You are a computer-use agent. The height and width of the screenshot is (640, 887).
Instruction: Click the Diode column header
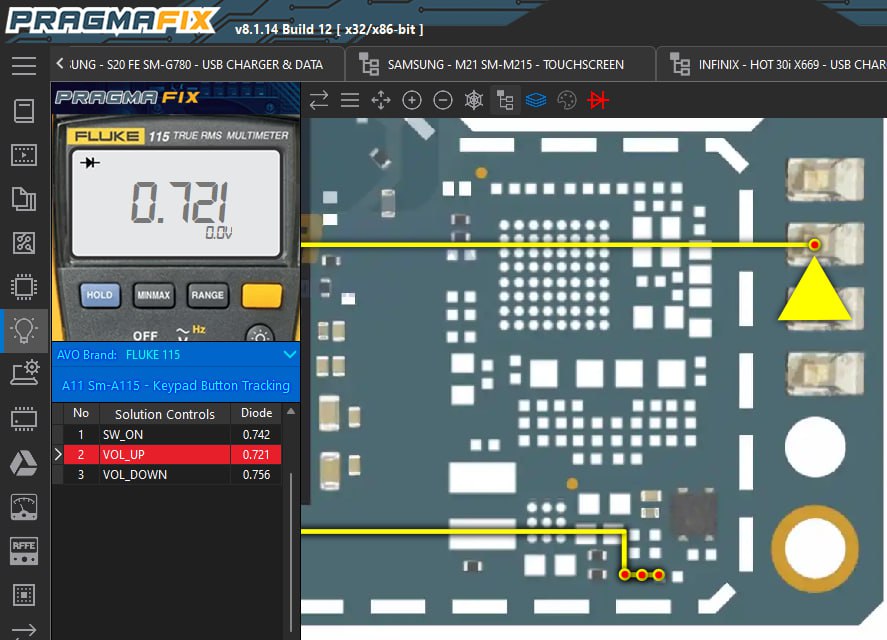point(256,413)
